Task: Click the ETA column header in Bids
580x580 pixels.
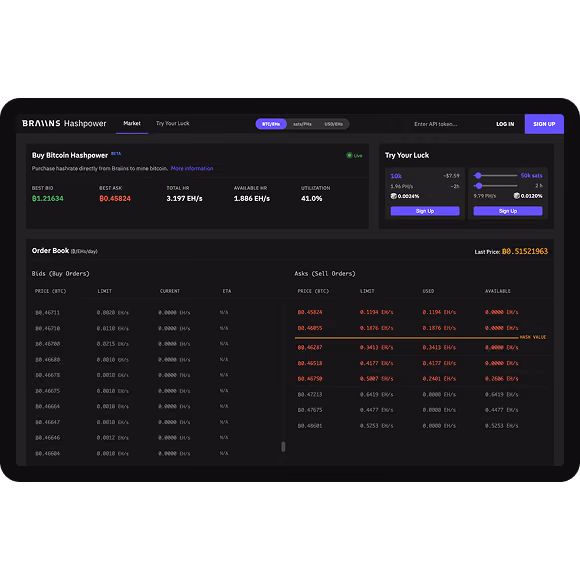Action: coord(227,291)
